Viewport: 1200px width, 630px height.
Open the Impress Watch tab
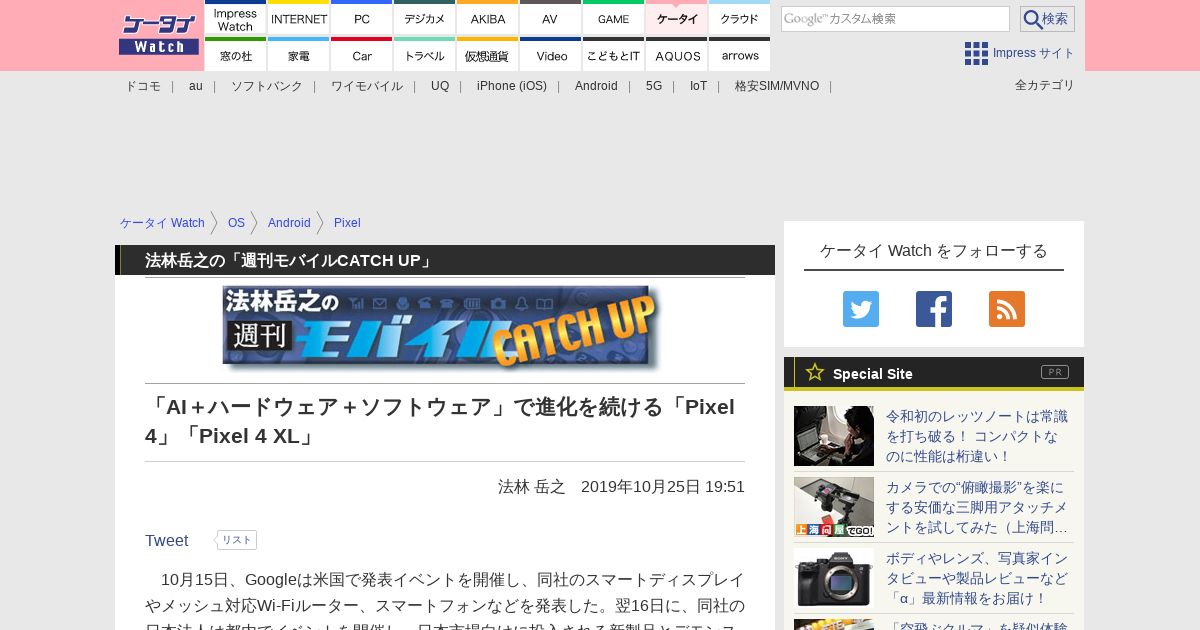tap(236, 19)
